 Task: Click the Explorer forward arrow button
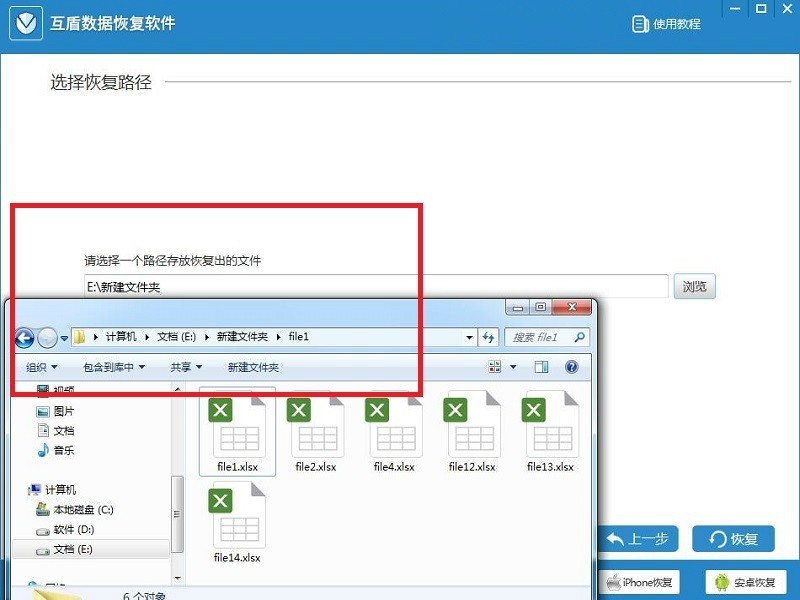pos(47,337)
